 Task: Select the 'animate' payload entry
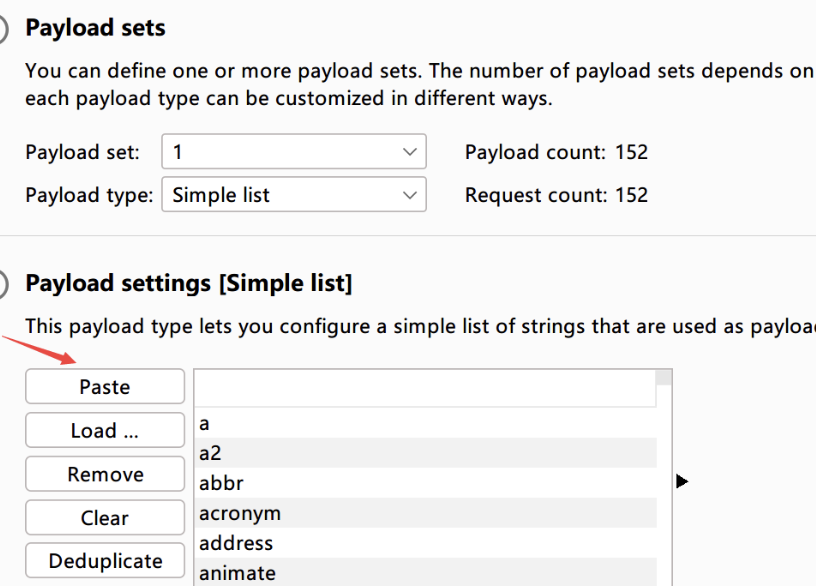click(x=425, y=573)
